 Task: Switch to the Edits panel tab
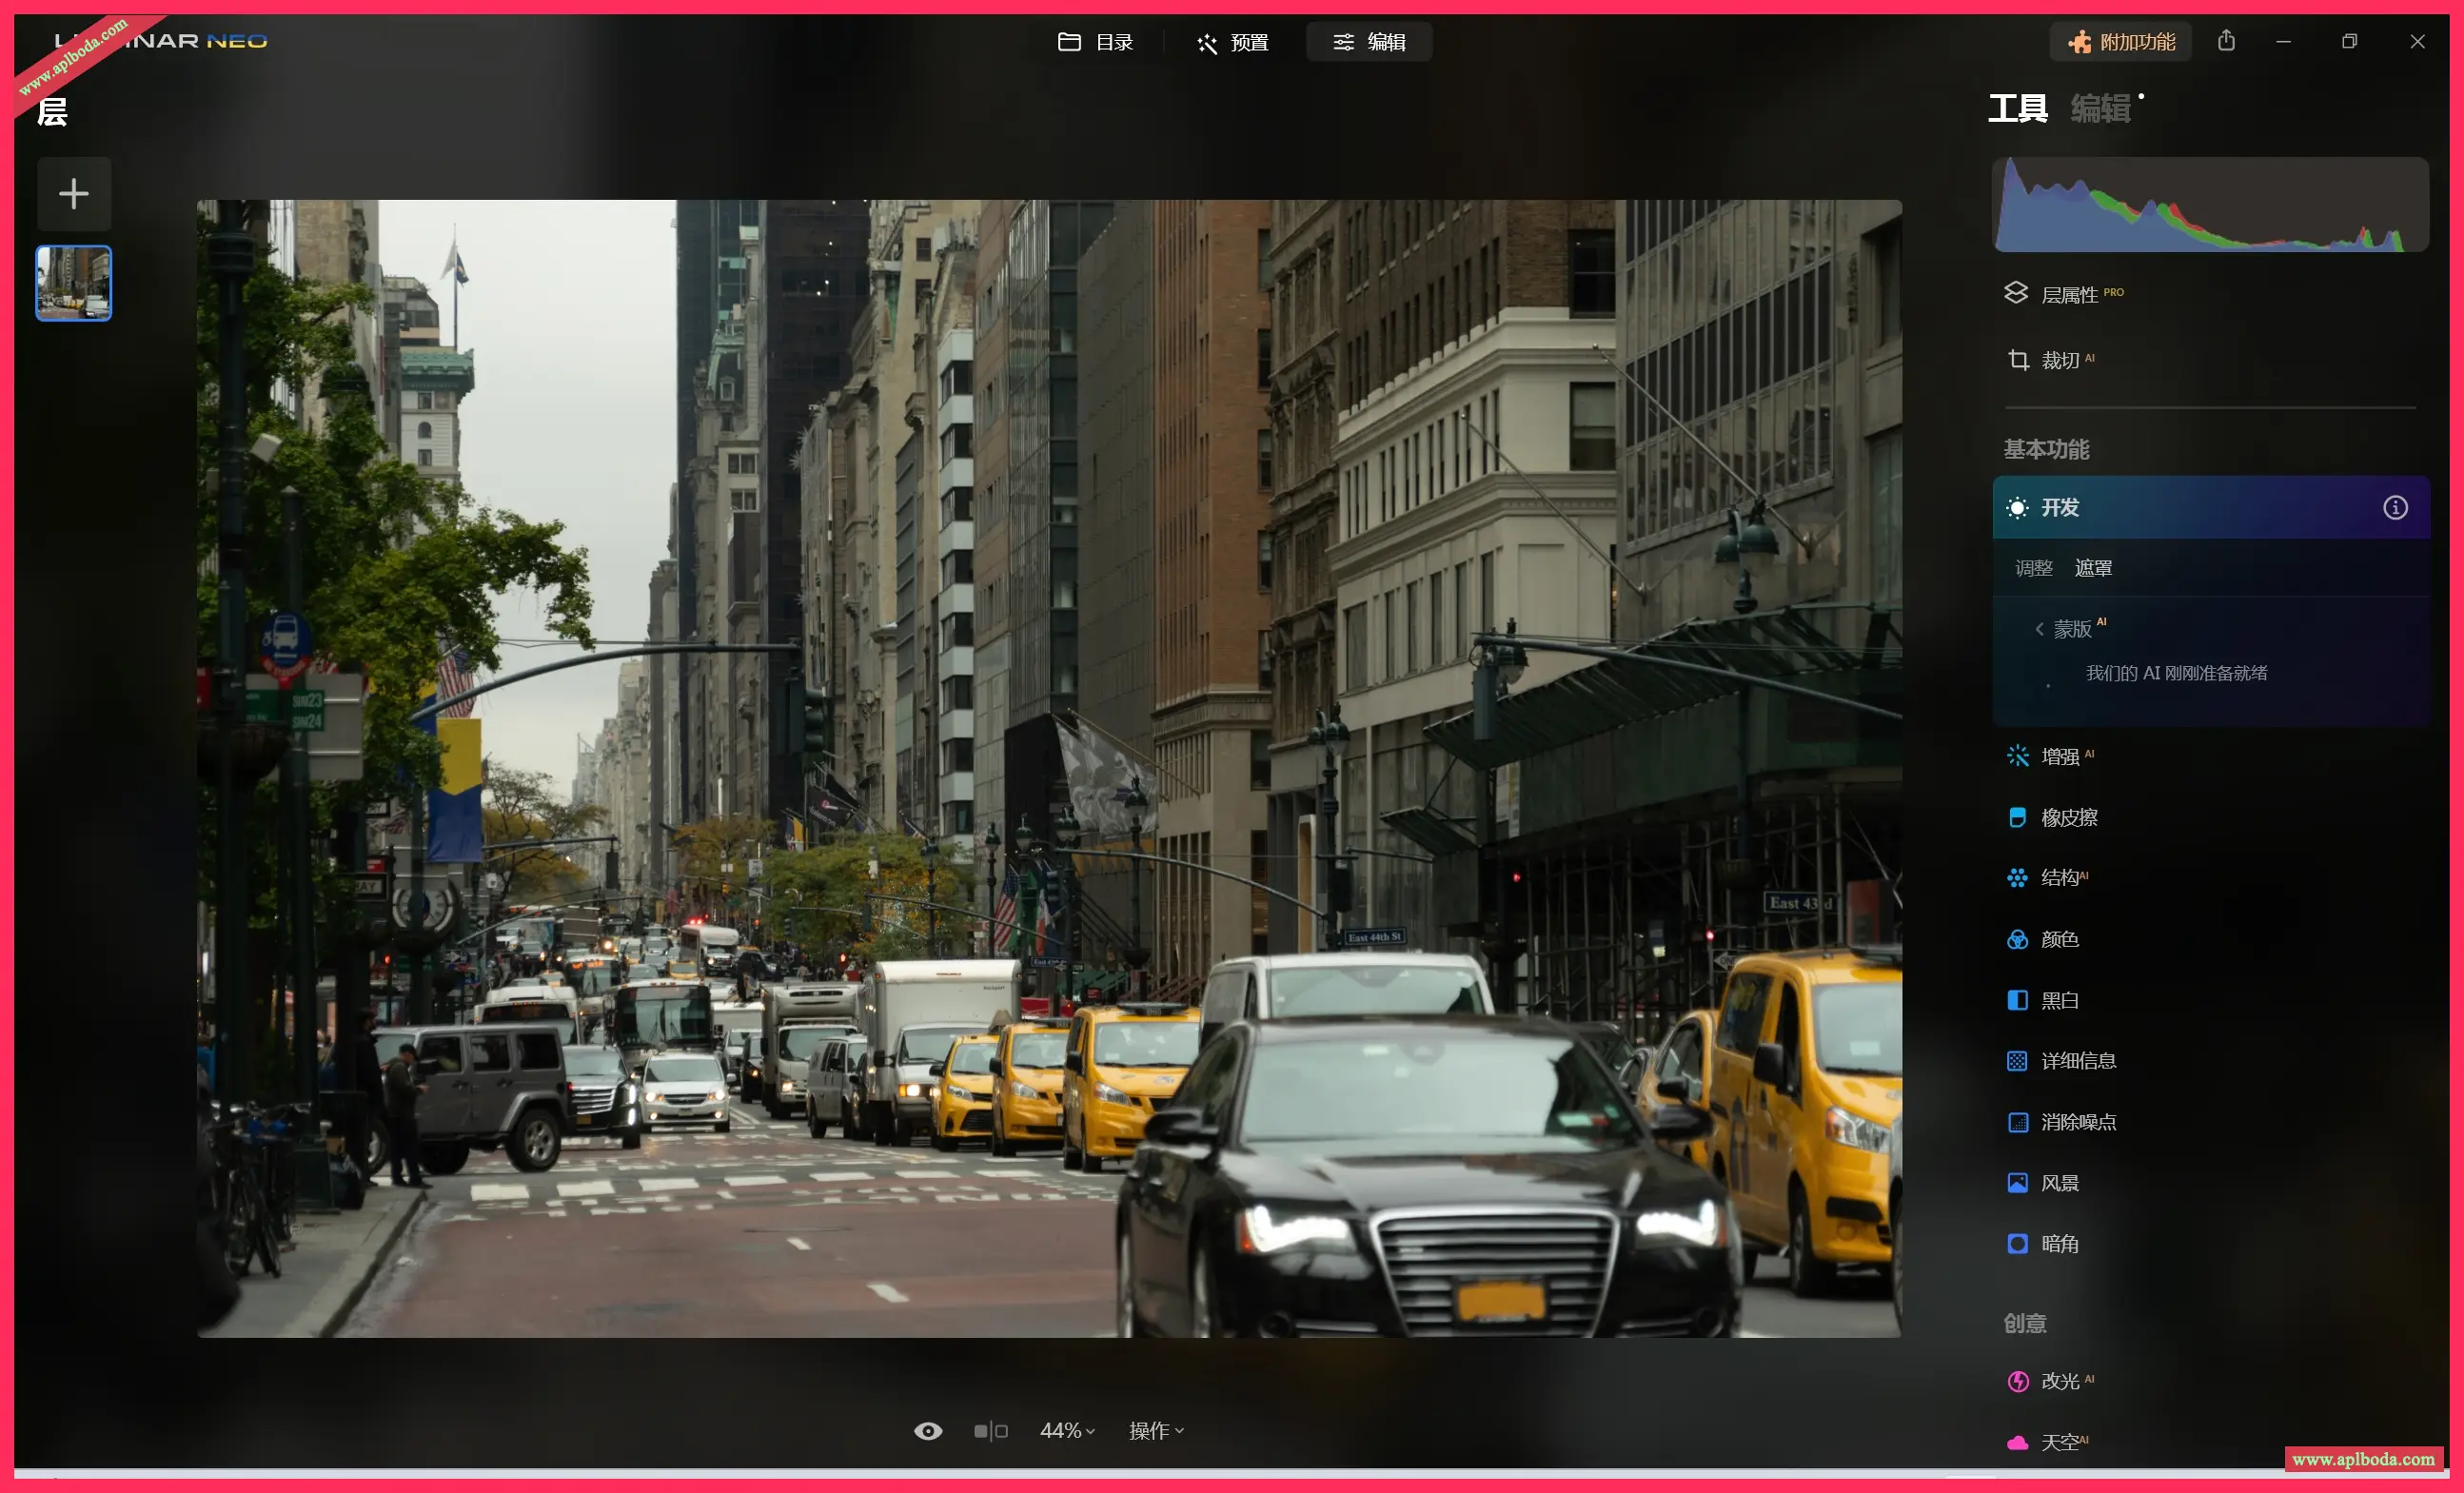2100,108
